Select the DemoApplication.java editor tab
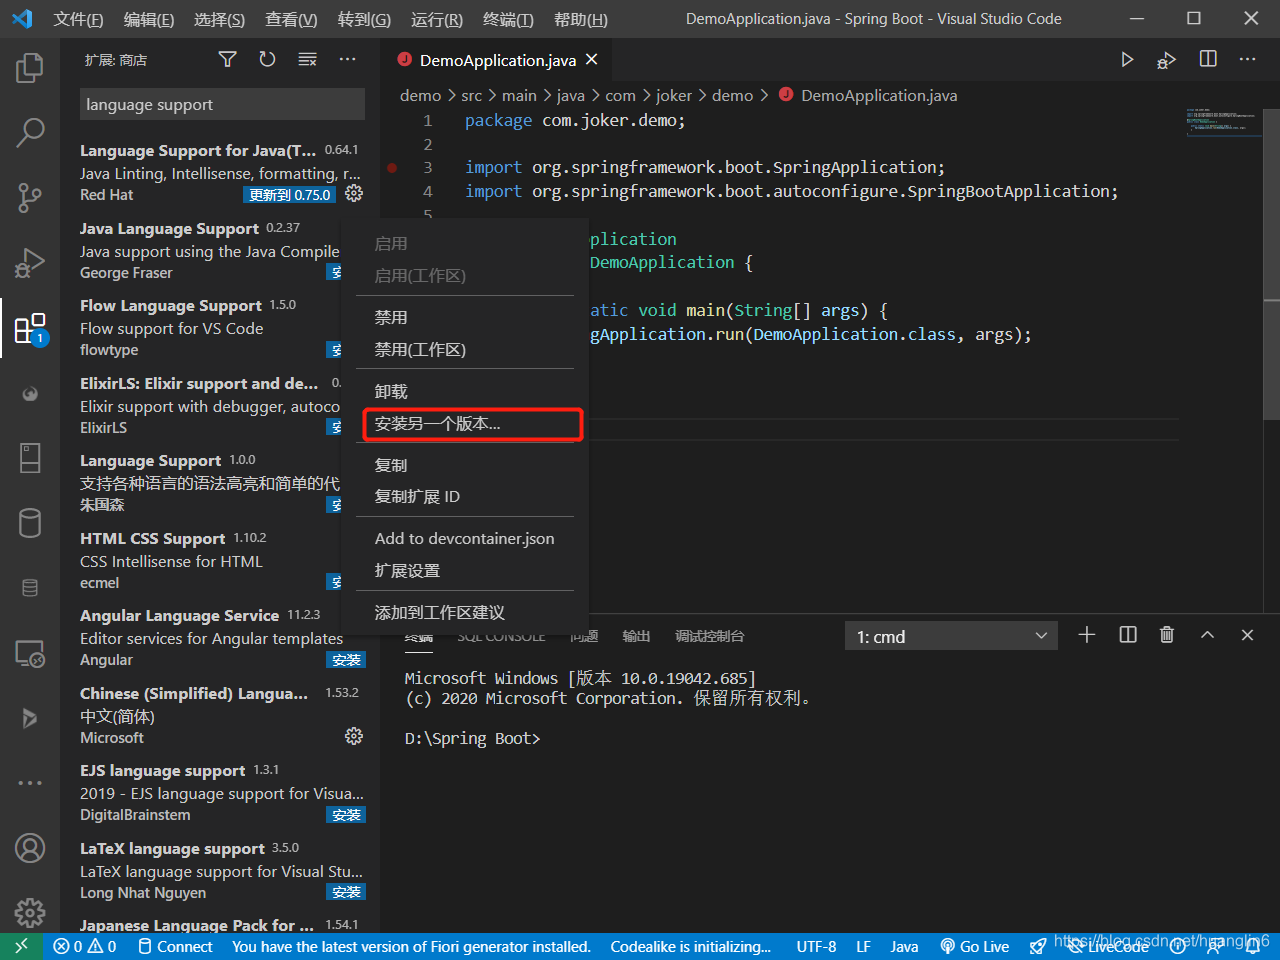The image size is (1280, 960). 497,60
